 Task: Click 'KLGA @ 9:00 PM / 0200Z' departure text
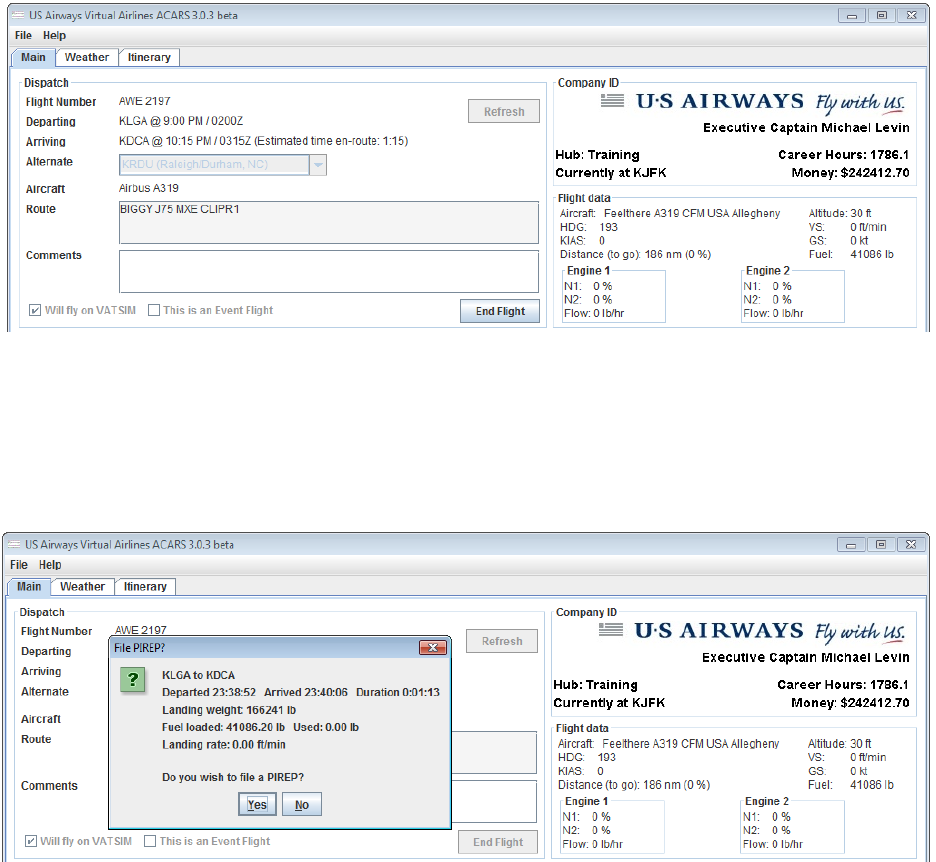(181, 121)
